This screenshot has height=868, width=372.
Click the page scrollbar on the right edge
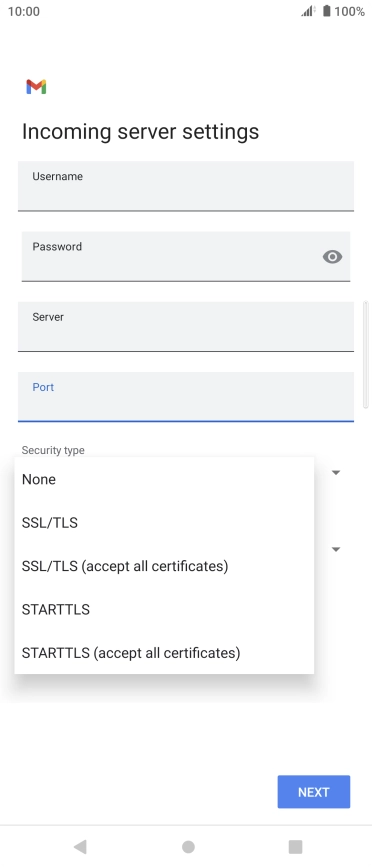click(365, 355)
